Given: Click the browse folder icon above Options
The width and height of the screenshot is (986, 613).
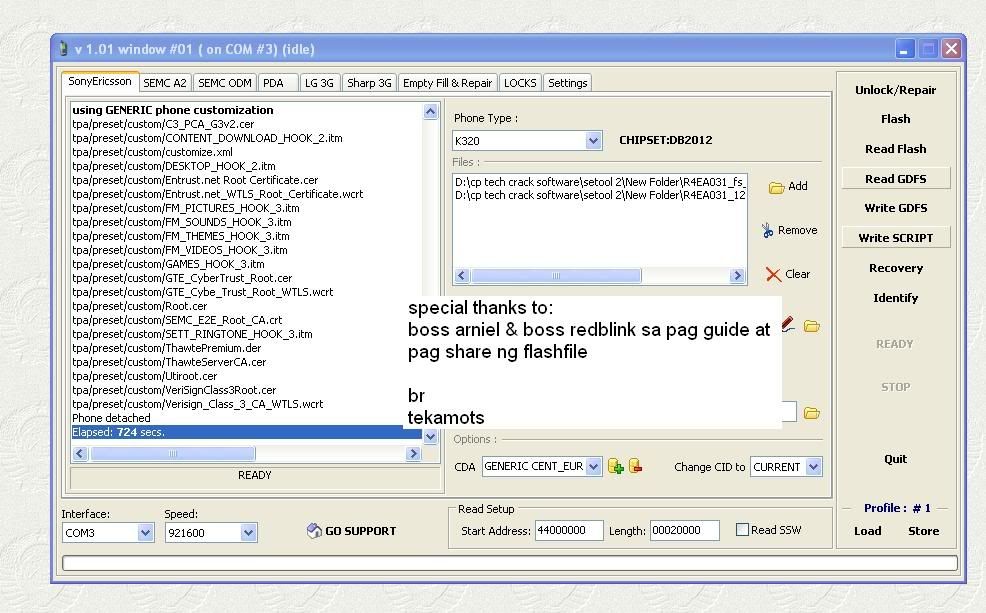Looking at the screenshot, I should 812,412.
